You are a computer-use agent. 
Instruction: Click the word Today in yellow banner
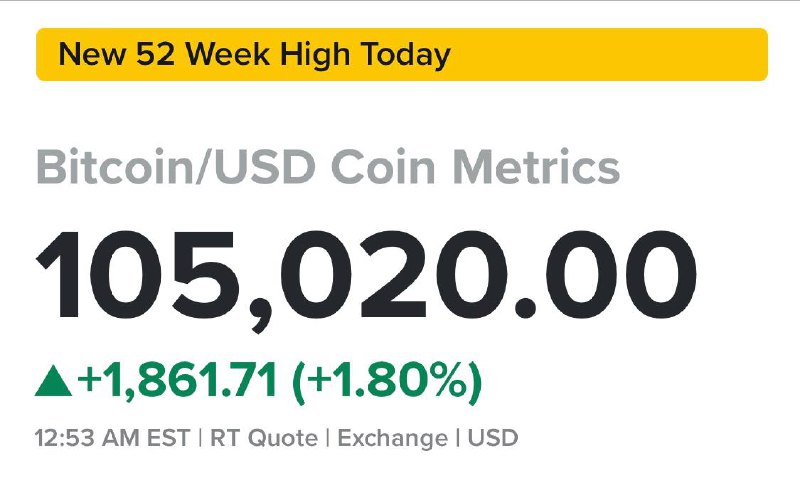pos(406,55)
